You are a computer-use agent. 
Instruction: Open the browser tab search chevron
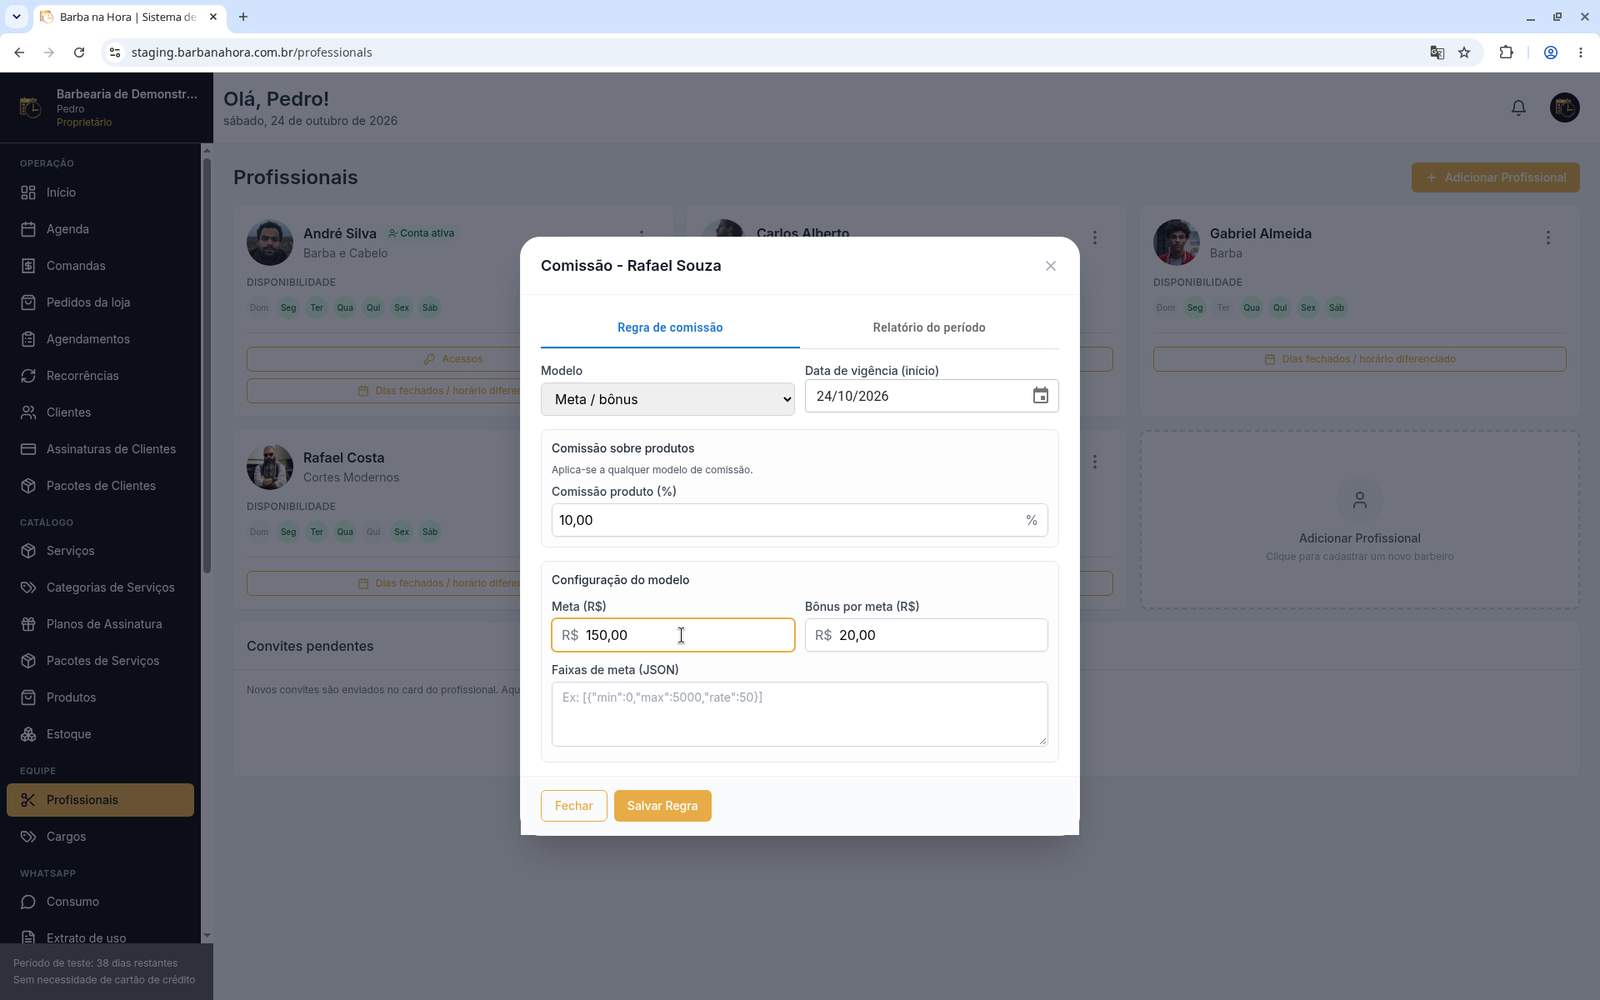(16, 17)
